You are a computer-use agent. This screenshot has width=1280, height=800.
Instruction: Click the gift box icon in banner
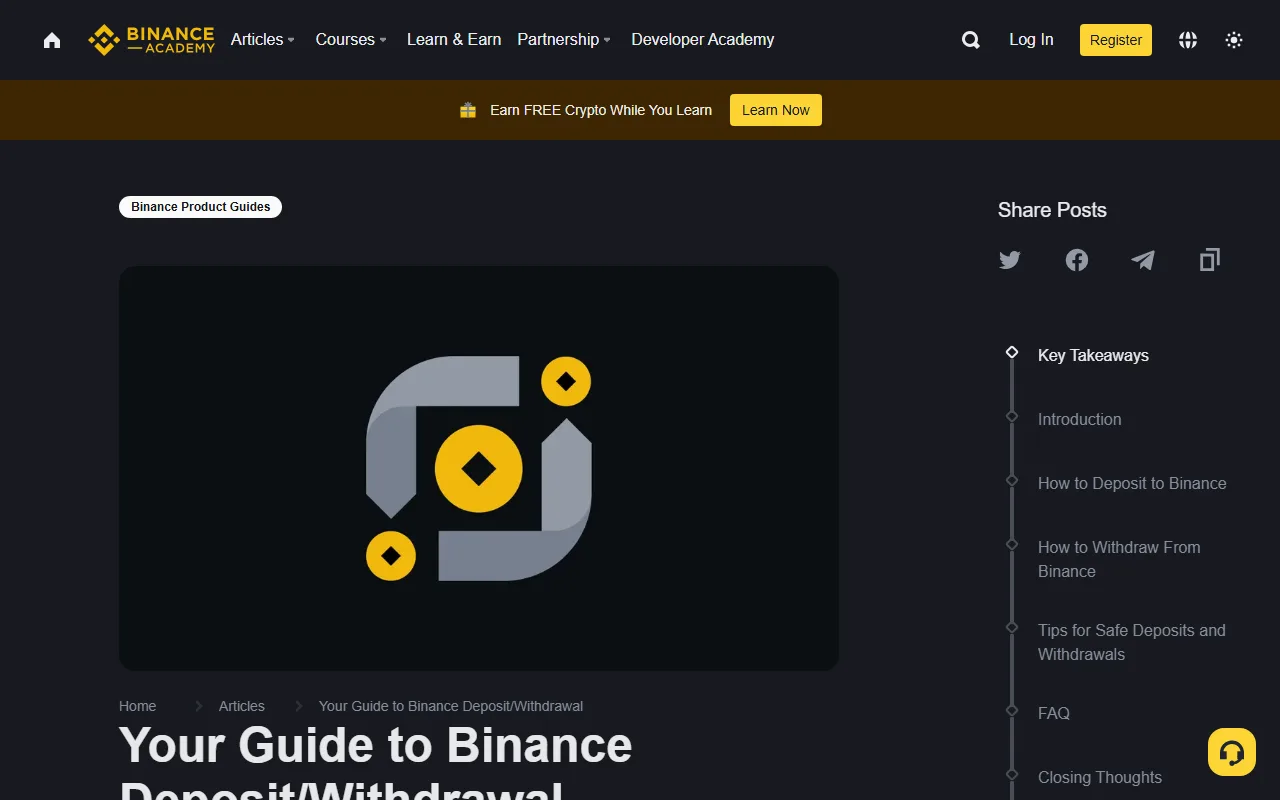click(468, 110)
